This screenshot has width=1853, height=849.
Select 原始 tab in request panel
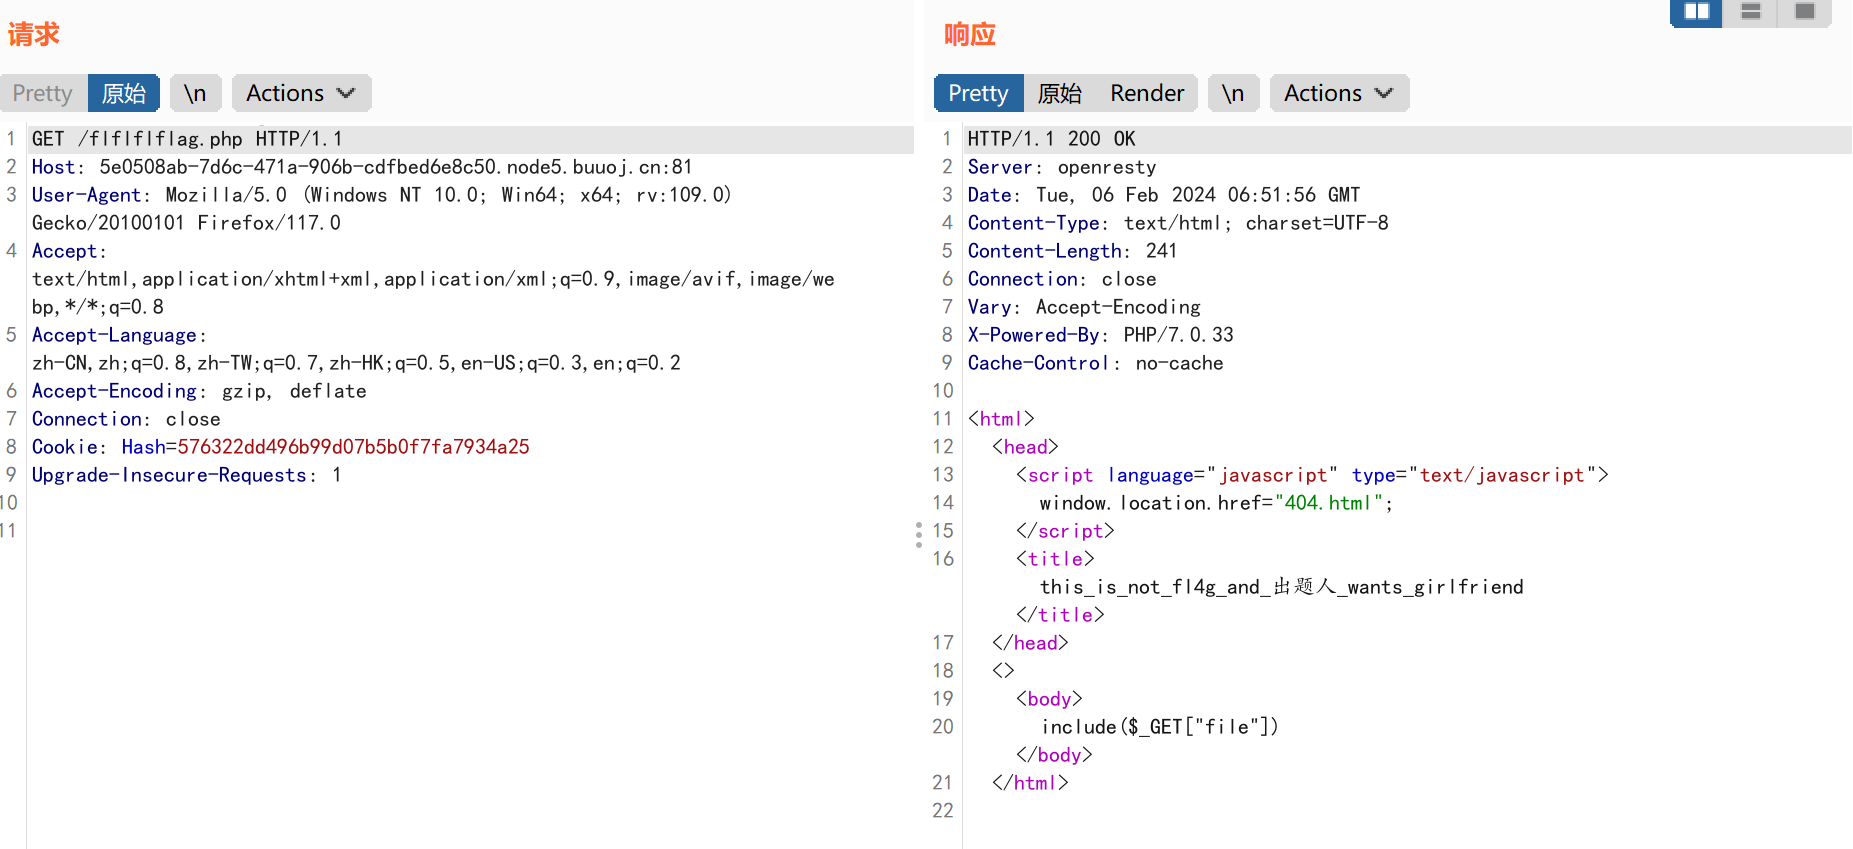(124, 93)
